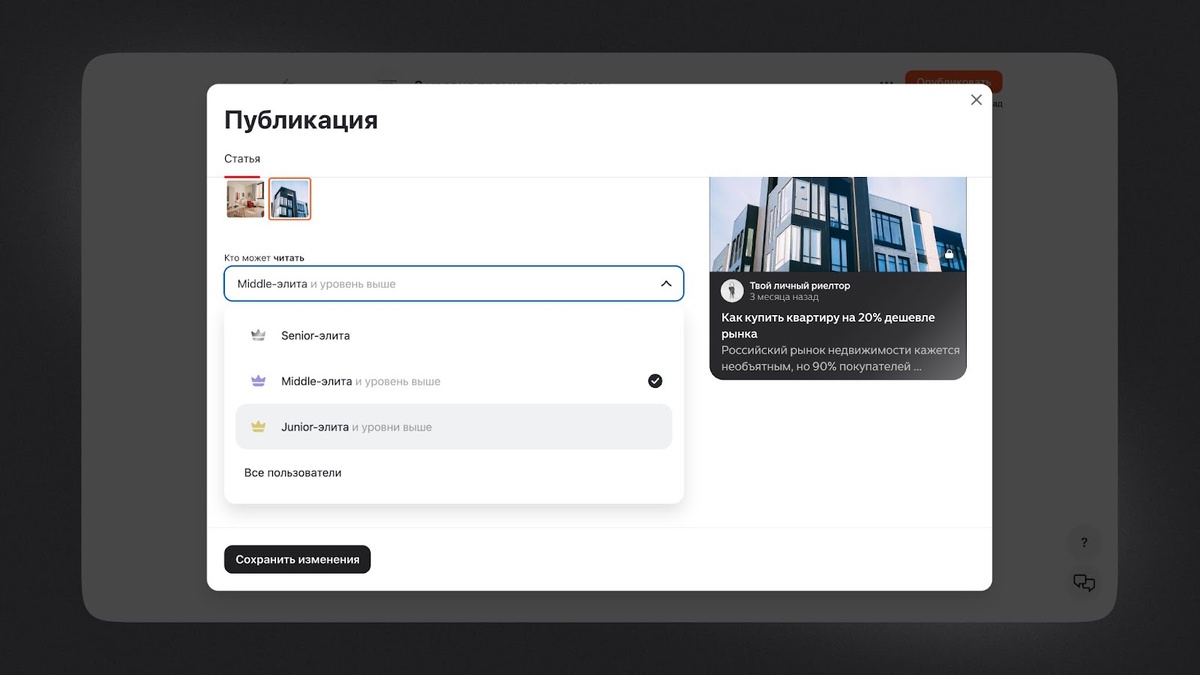Click the dropdown chevron arrow
This screenshot has height=675, width=1200.
(x=666, y=284)
